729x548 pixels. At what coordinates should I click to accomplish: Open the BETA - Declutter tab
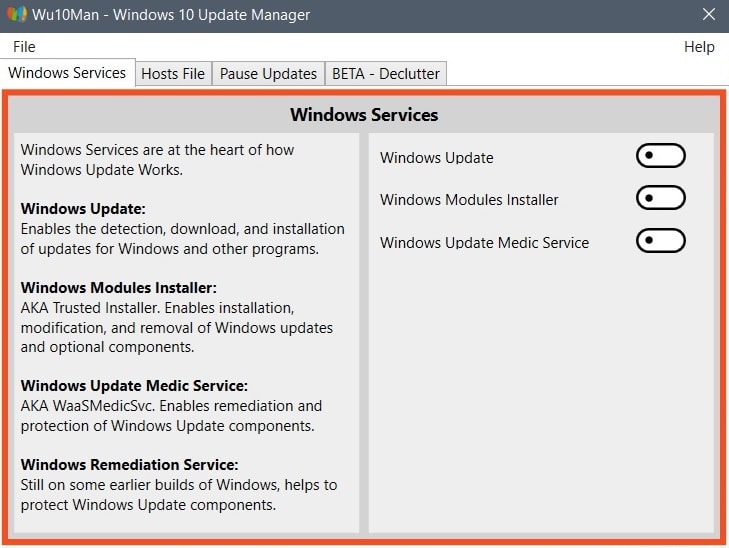pos(385,74)
